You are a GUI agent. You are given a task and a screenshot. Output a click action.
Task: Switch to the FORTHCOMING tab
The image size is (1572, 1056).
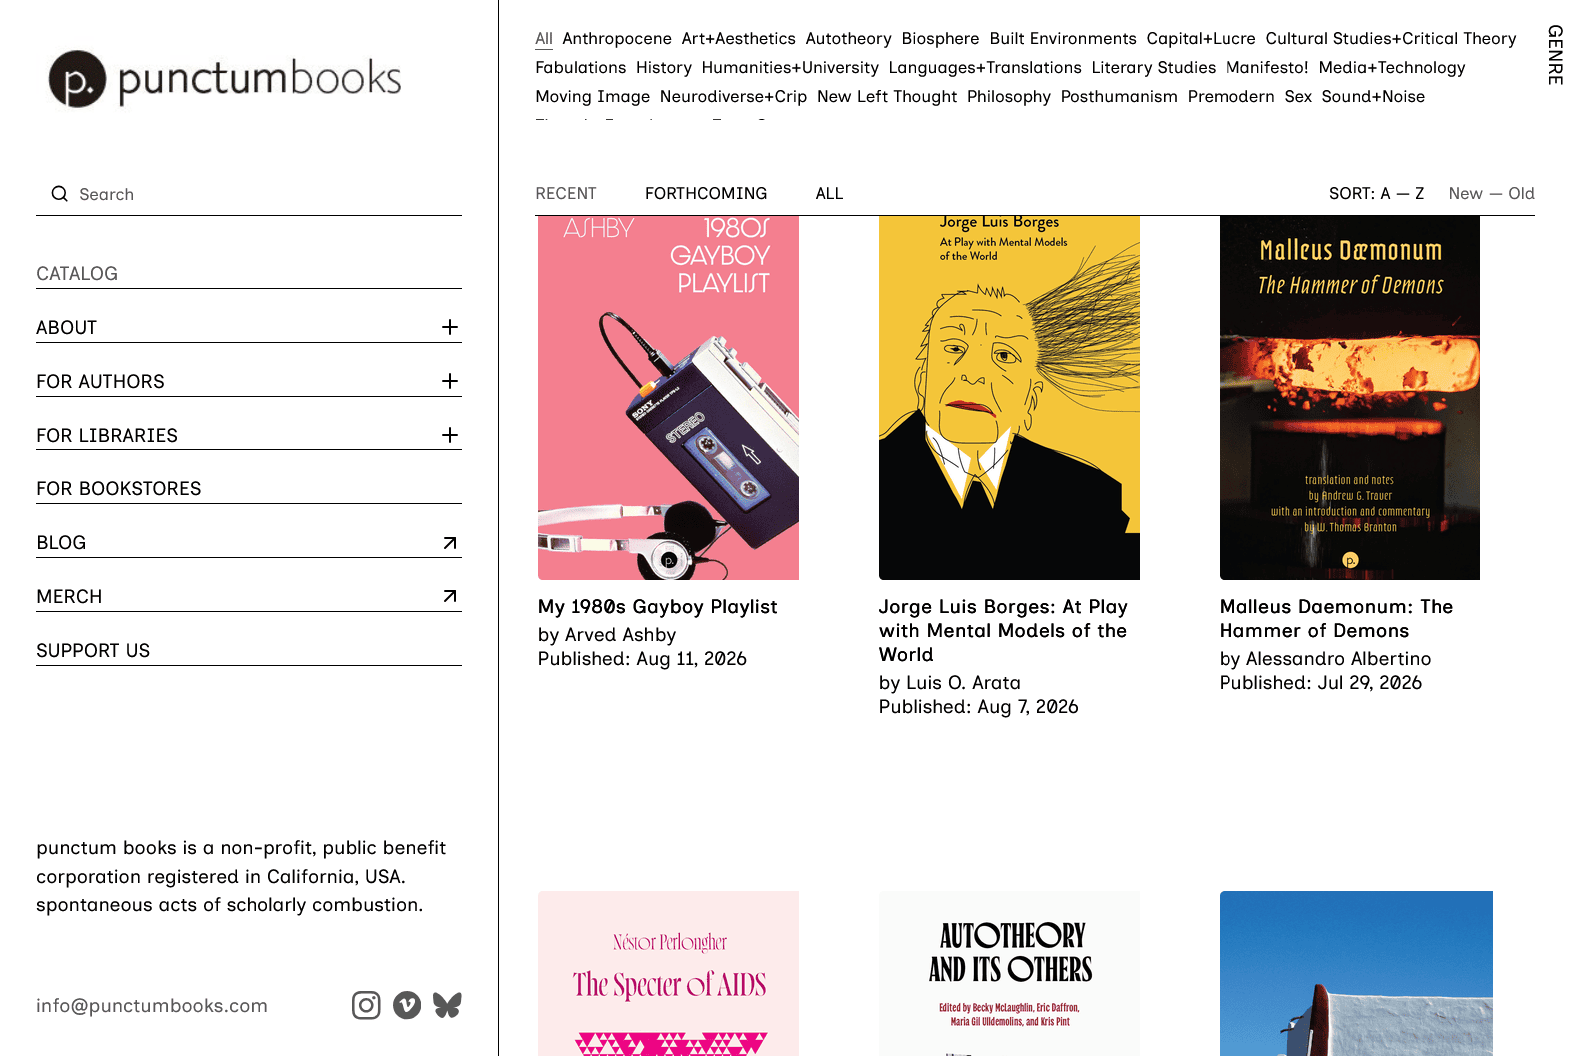point(706,194)
